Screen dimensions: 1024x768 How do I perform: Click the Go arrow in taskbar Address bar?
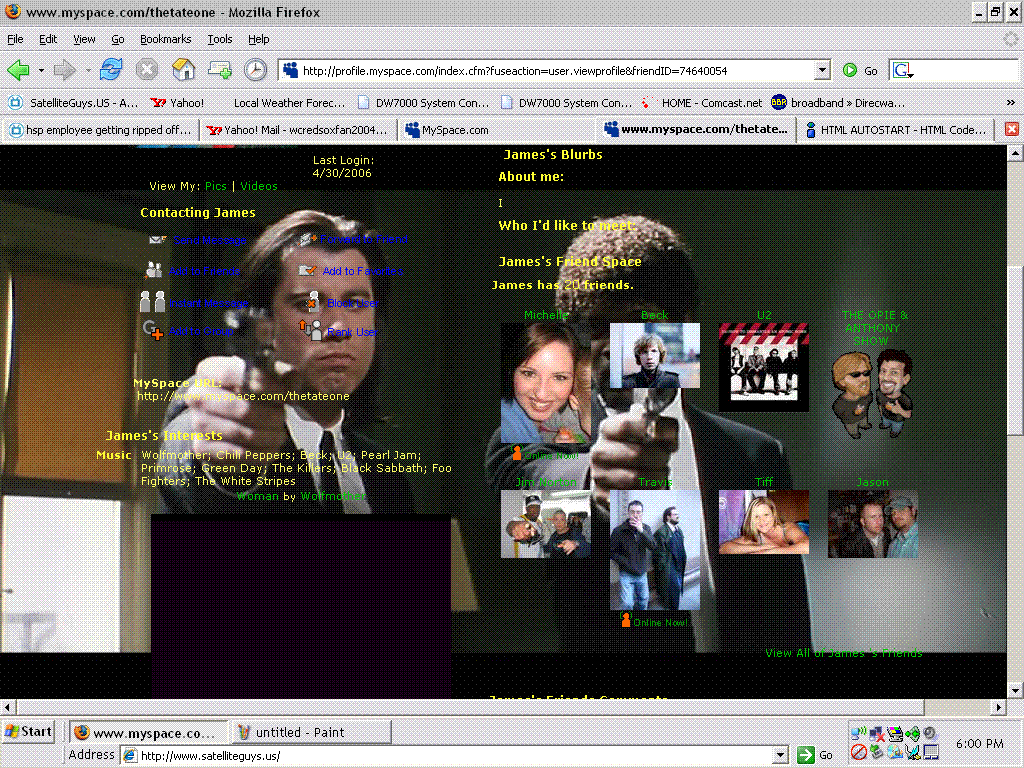[805, 755]
